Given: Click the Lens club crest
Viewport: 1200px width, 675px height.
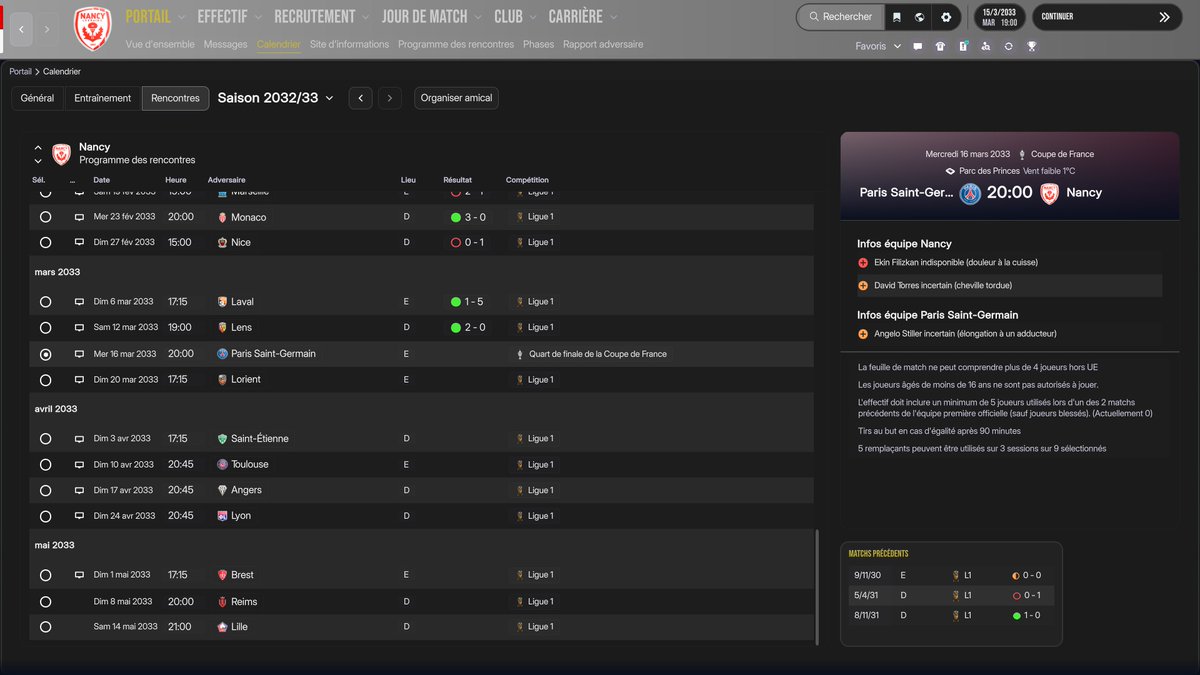Looking at the screenshot, I should click(x=223, y=328).
